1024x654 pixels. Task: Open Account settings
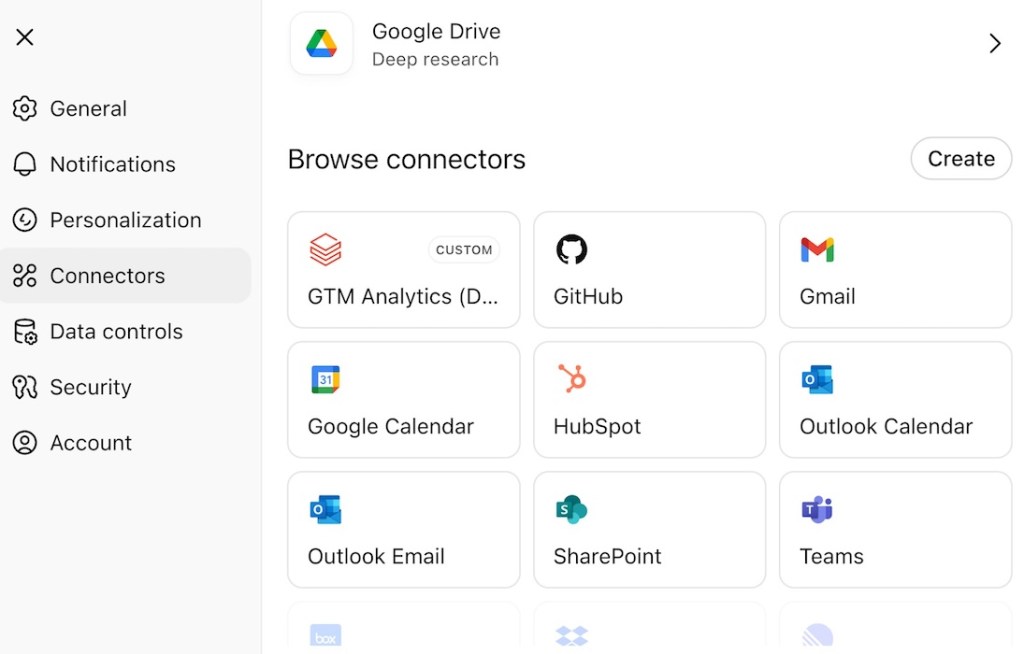coord(91,442)
